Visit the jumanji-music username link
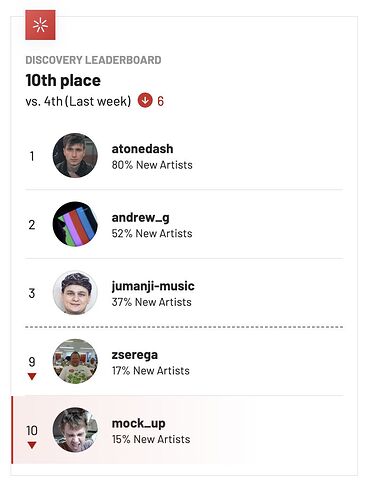Screen dimensions: 373x499 (153, 286)
